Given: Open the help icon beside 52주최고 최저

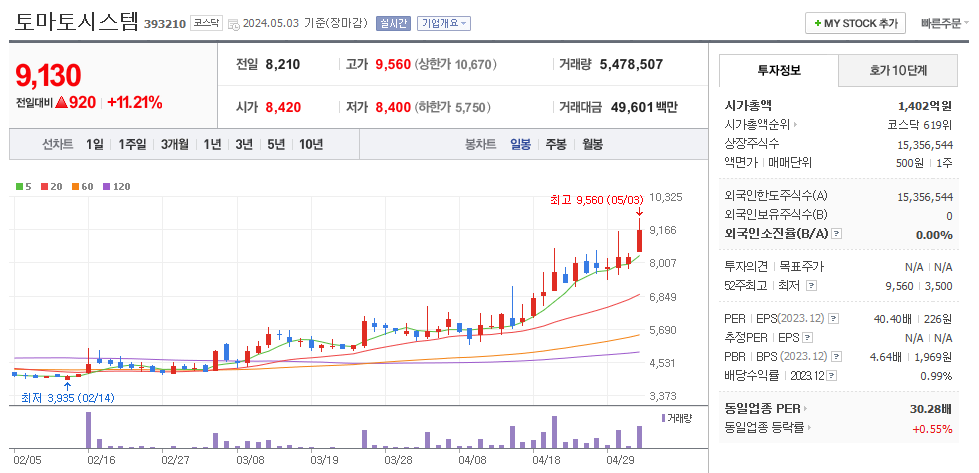Looking at the screenshot, I should (811, 286).
